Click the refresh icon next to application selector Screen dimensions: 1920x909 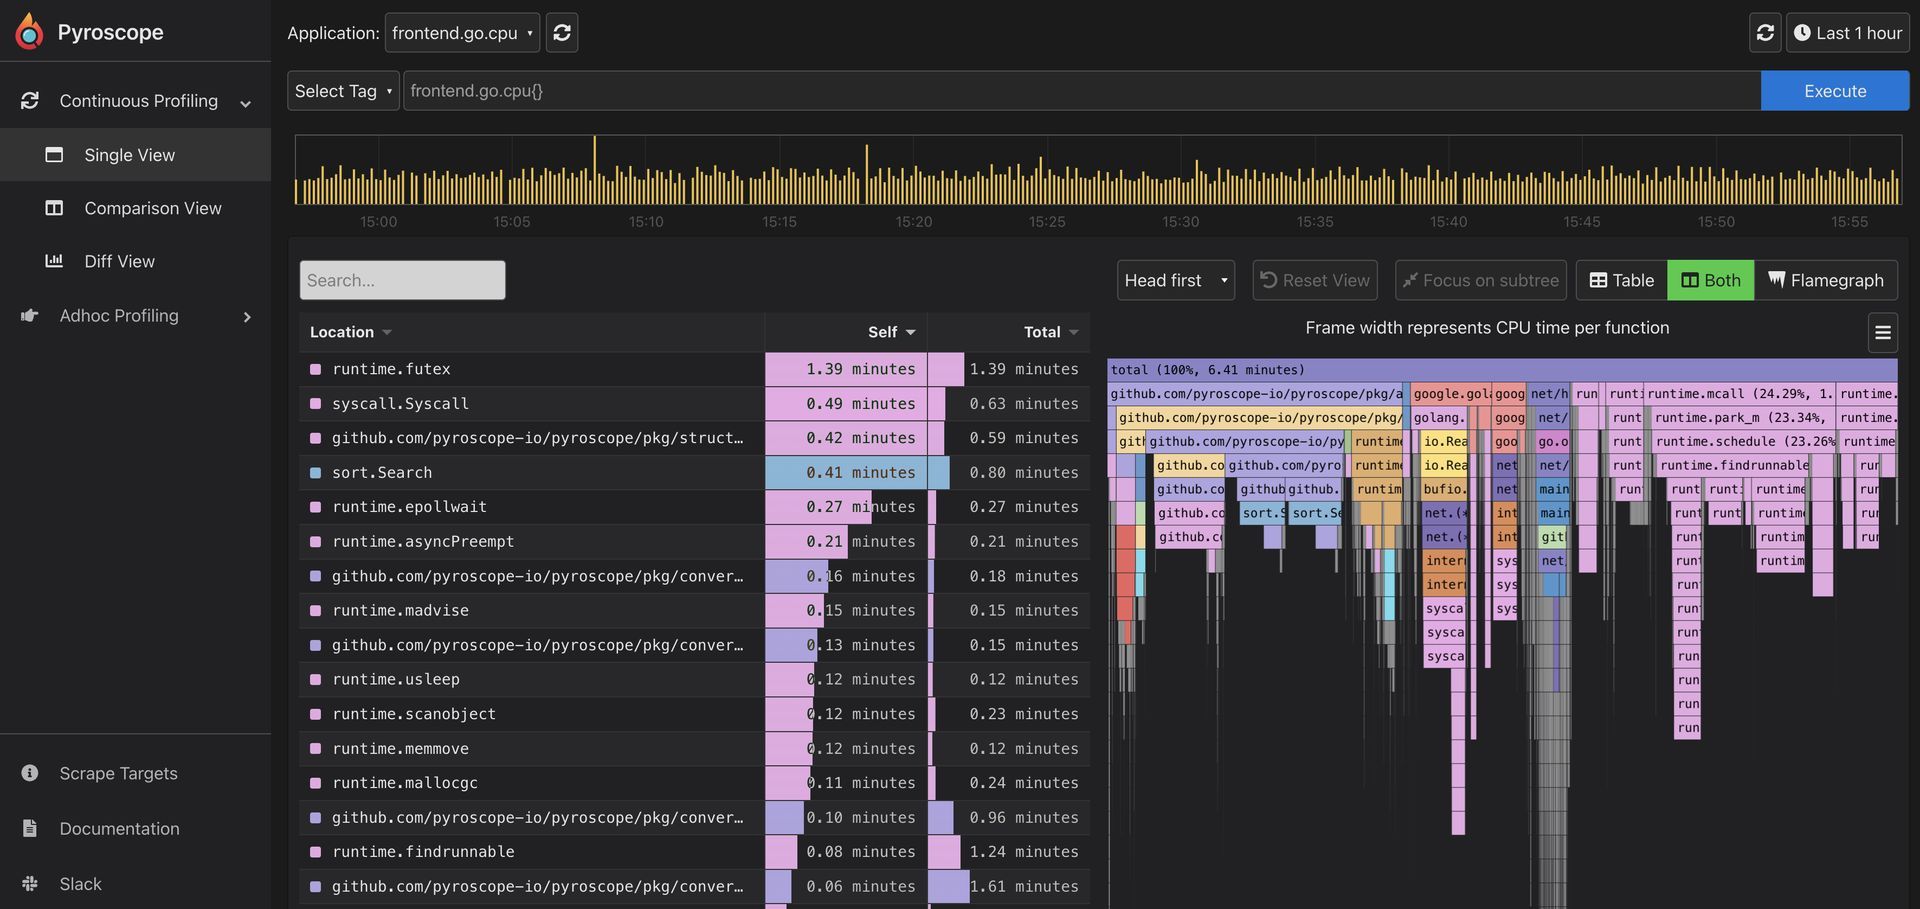click(562, 33)
